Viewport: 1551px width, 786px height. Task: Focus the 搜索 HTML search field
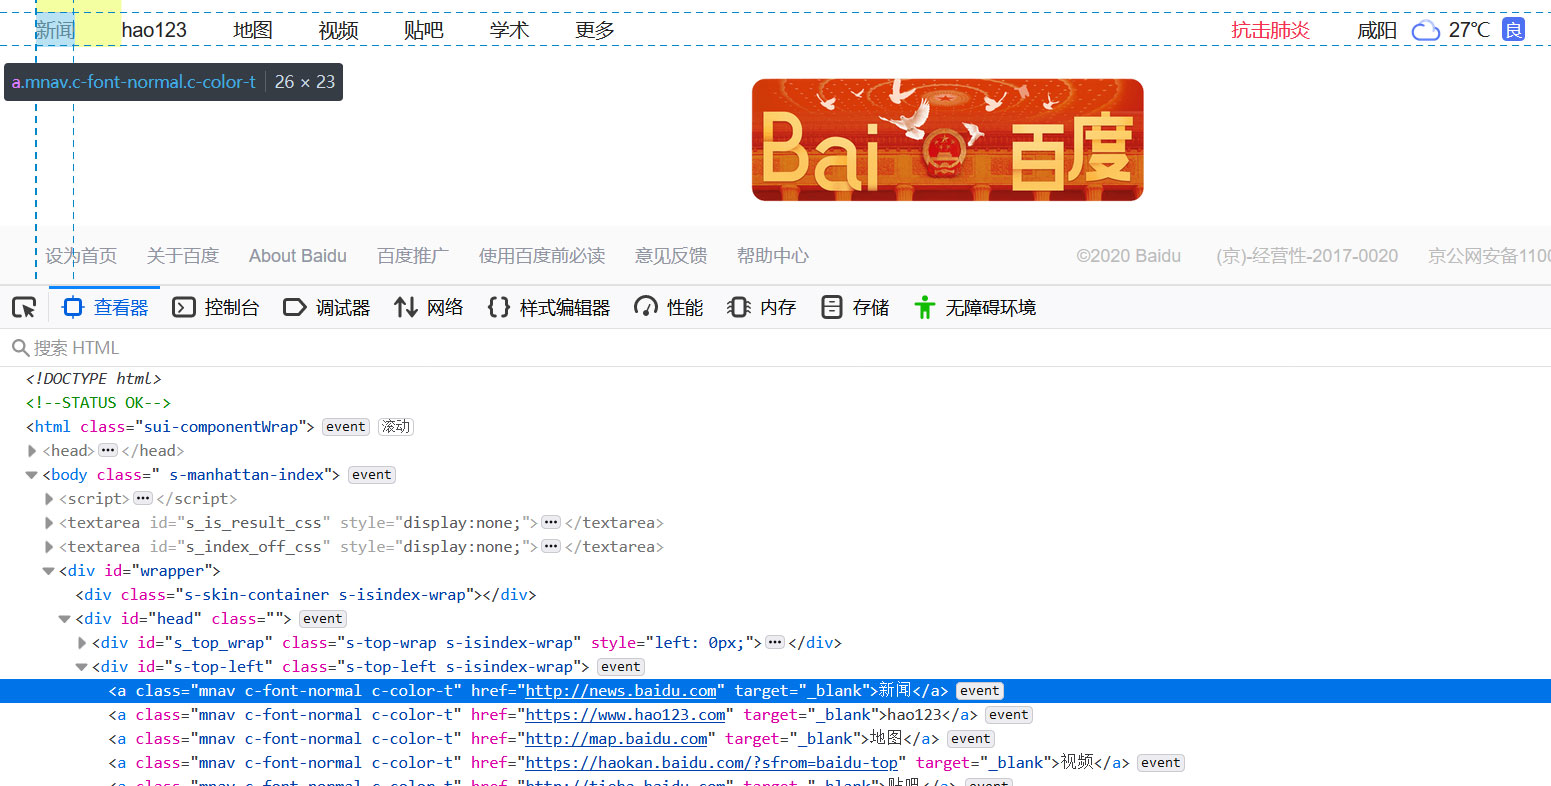tap(775, 348)
